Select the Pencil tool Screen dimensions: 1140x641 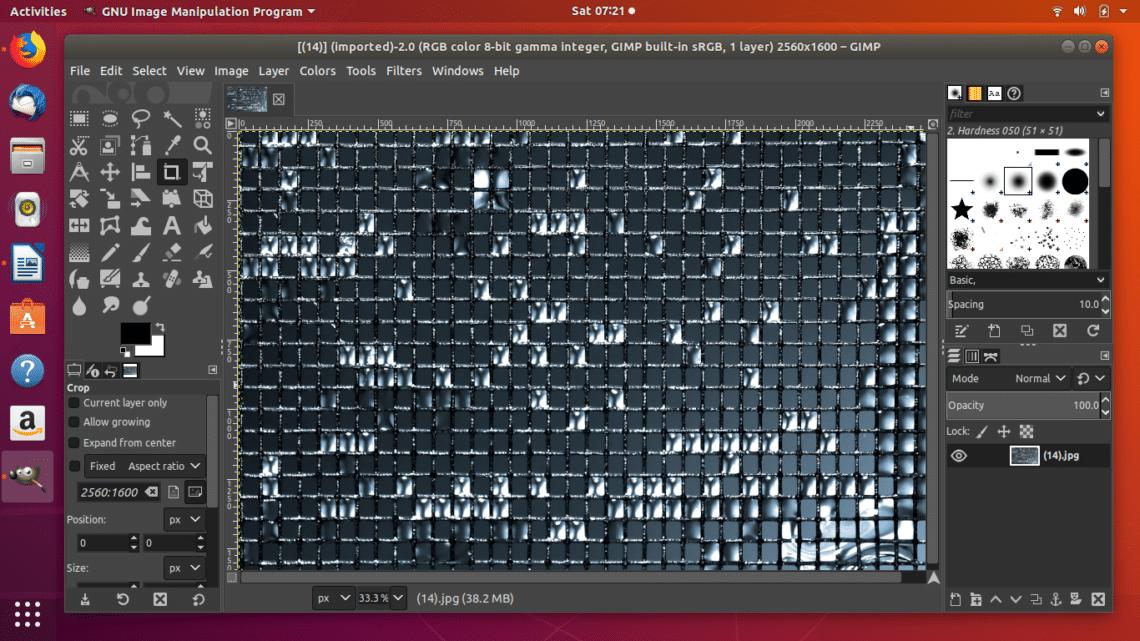click(x=110, y=252)
